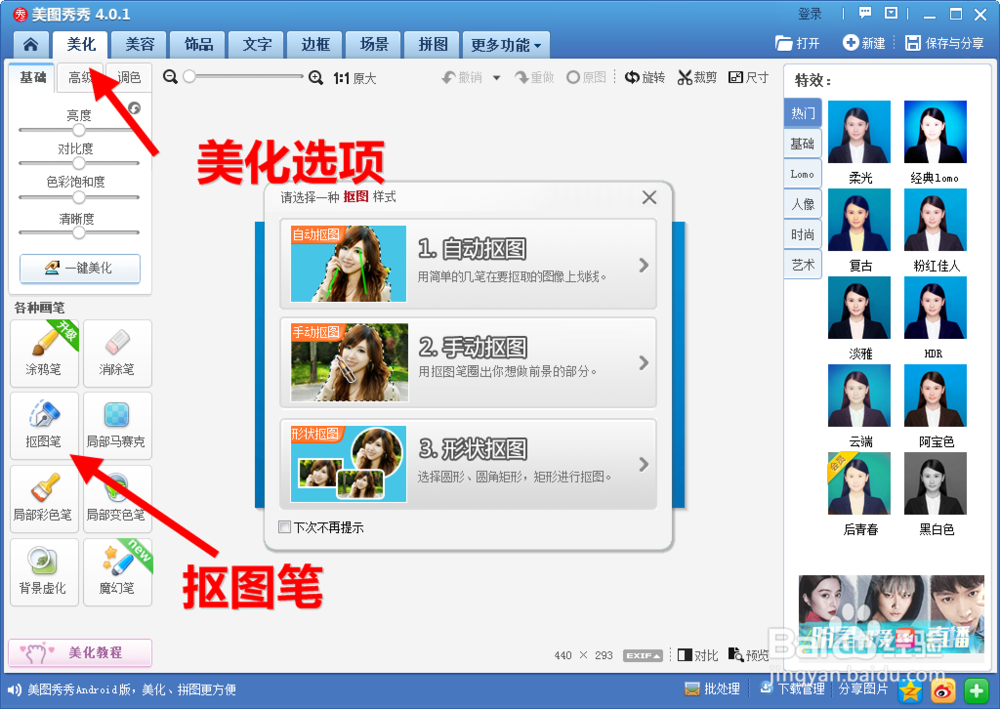Toggle the 原图 original image view
1000x709 pixels.
[x=587, y=78]
